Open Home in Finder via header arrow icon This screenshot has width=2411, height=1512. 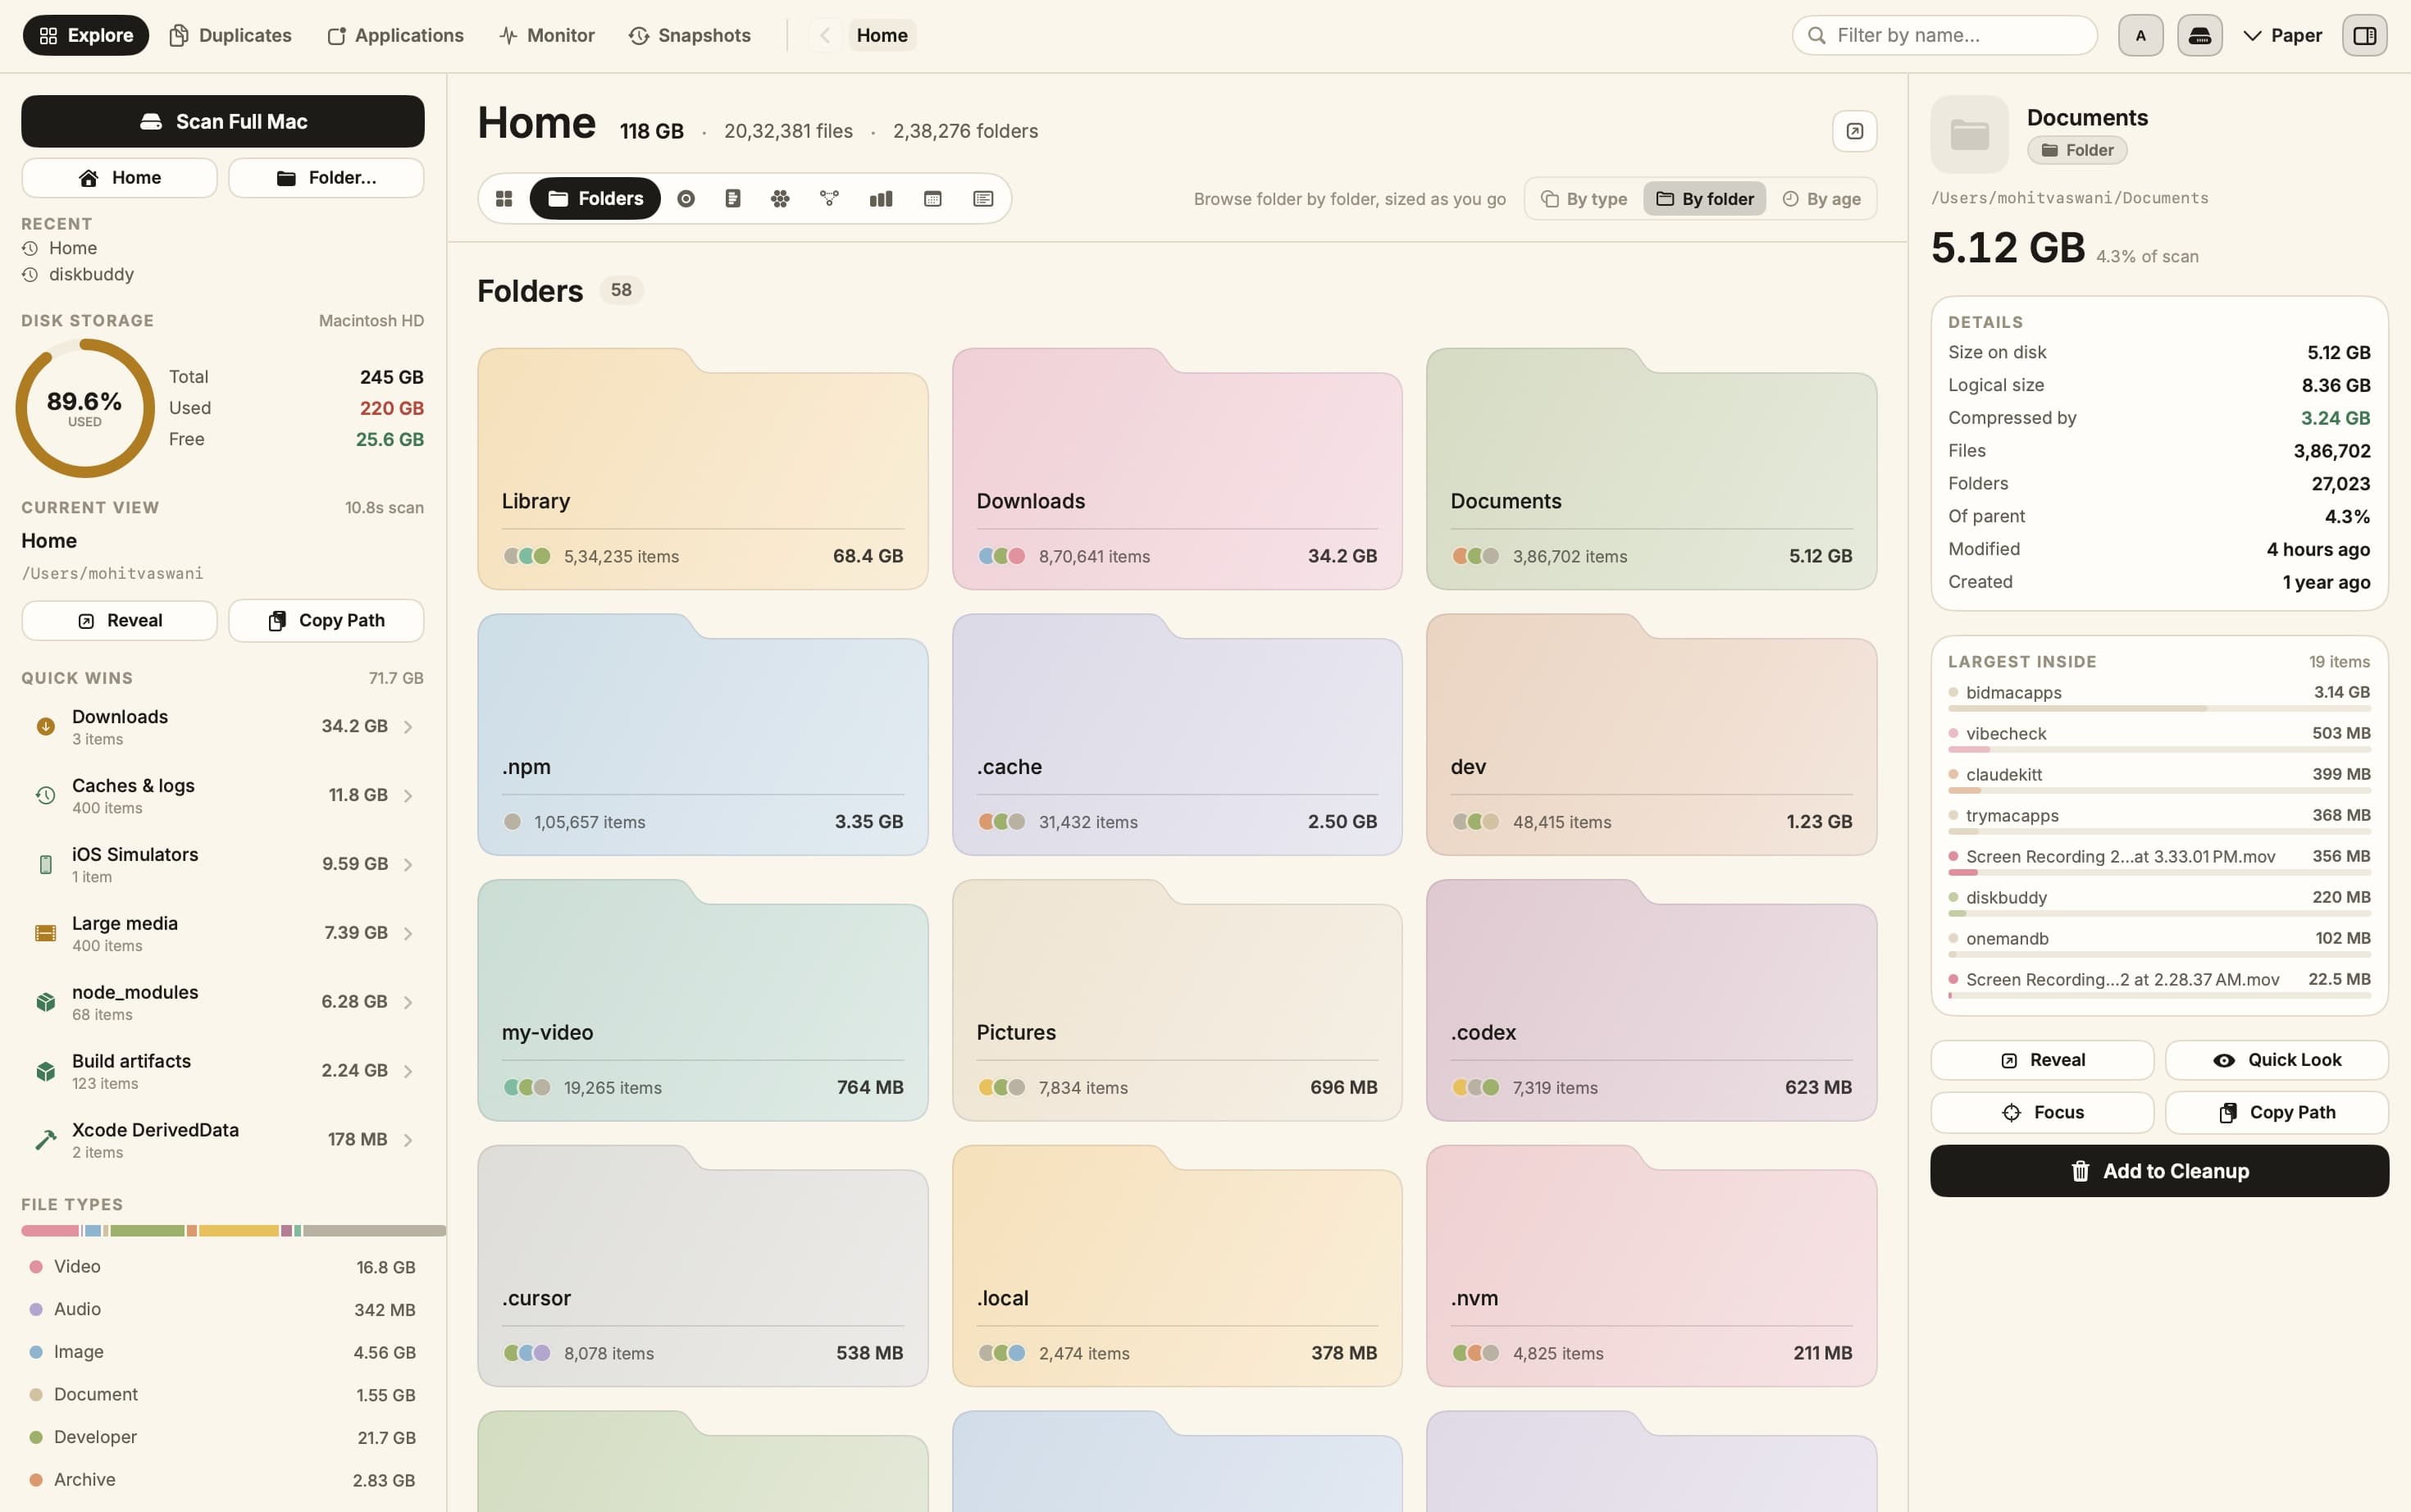click(x=1854, y=131)
